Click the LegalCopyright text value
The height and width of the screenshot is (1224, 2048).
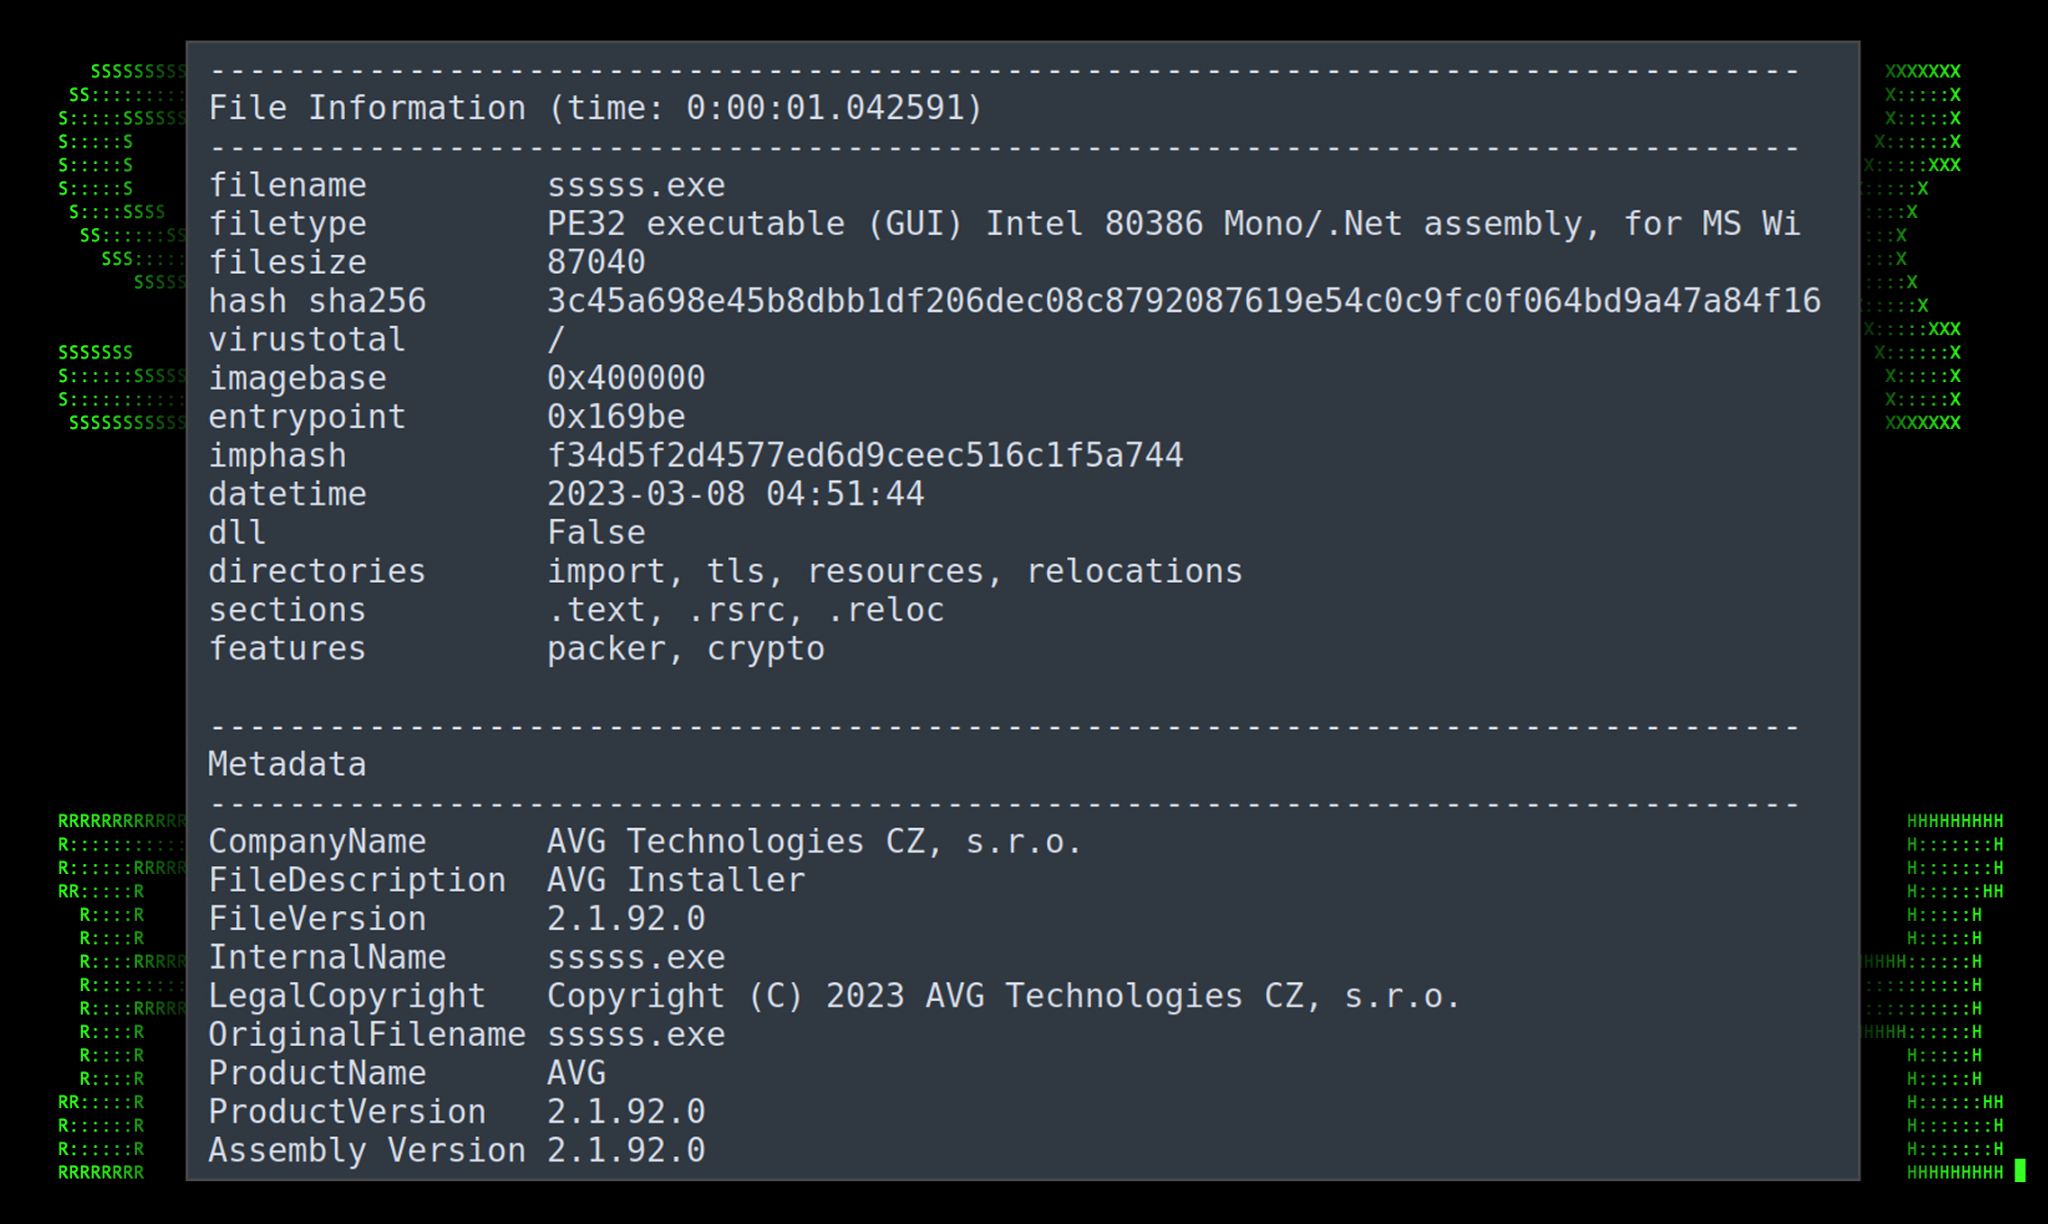pyautogui.click(x=1003, y=996)
